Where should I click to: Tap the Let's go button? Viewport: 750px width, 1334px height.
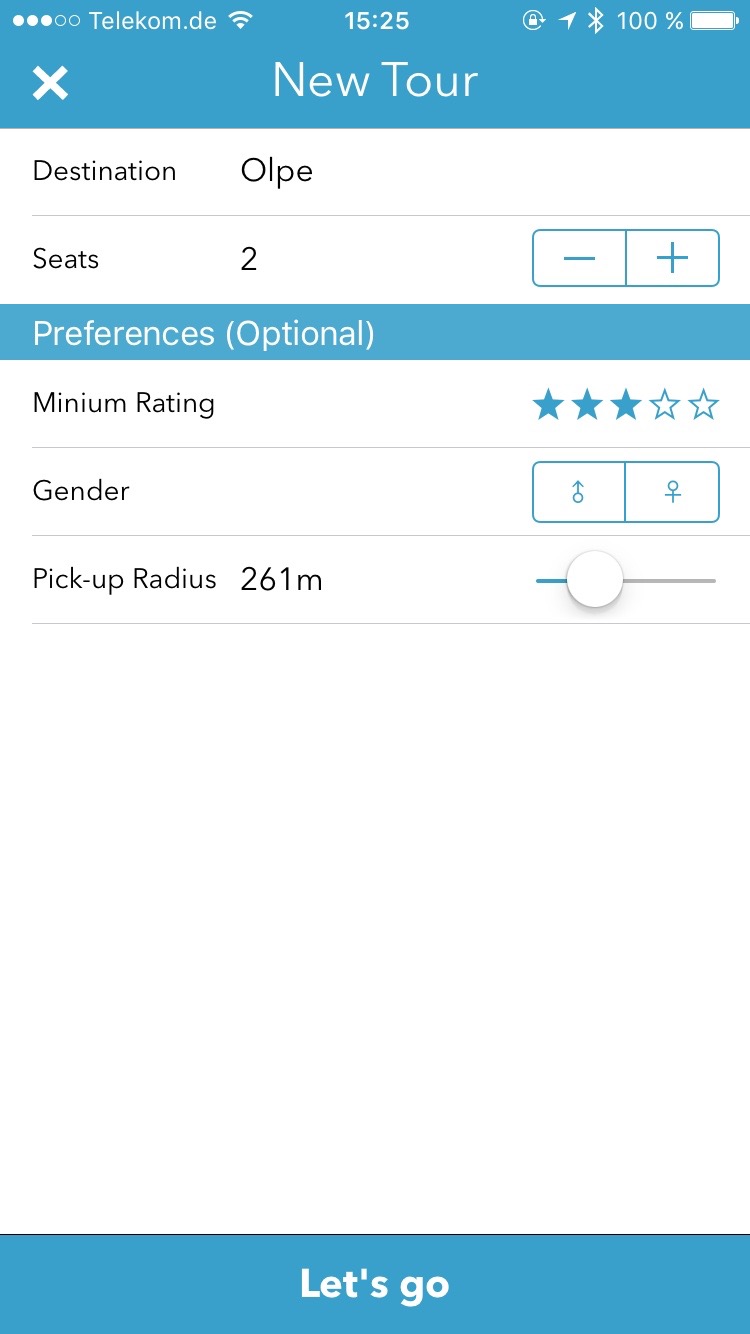(x=375, y=1284)
